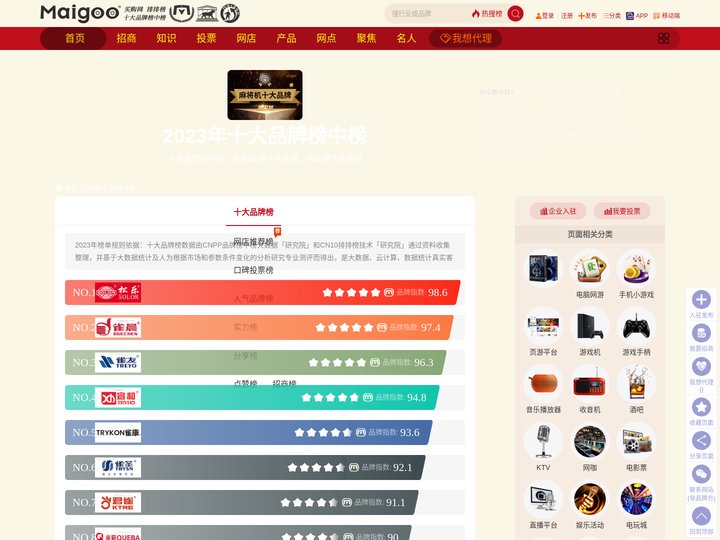Click the Maigoo logo
This screenshot has width=720, height=540.
pos(80,13)
